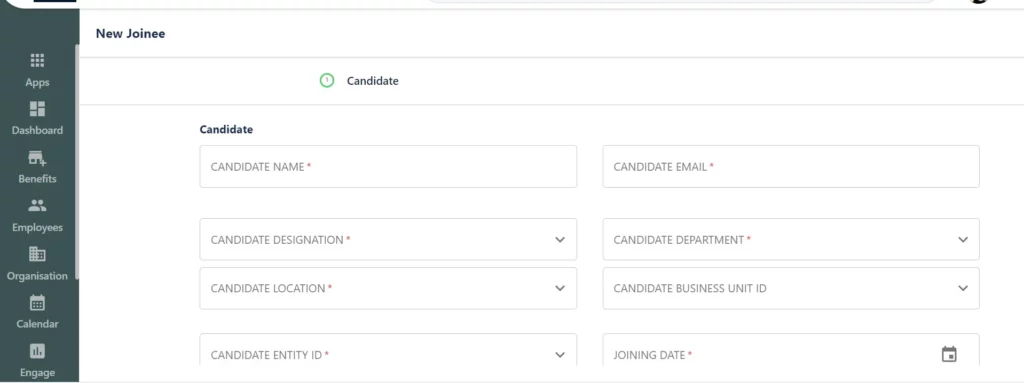The image size is (1024, 383).
Task: Click the Candidate Email input field
Action: click(791, 167)
